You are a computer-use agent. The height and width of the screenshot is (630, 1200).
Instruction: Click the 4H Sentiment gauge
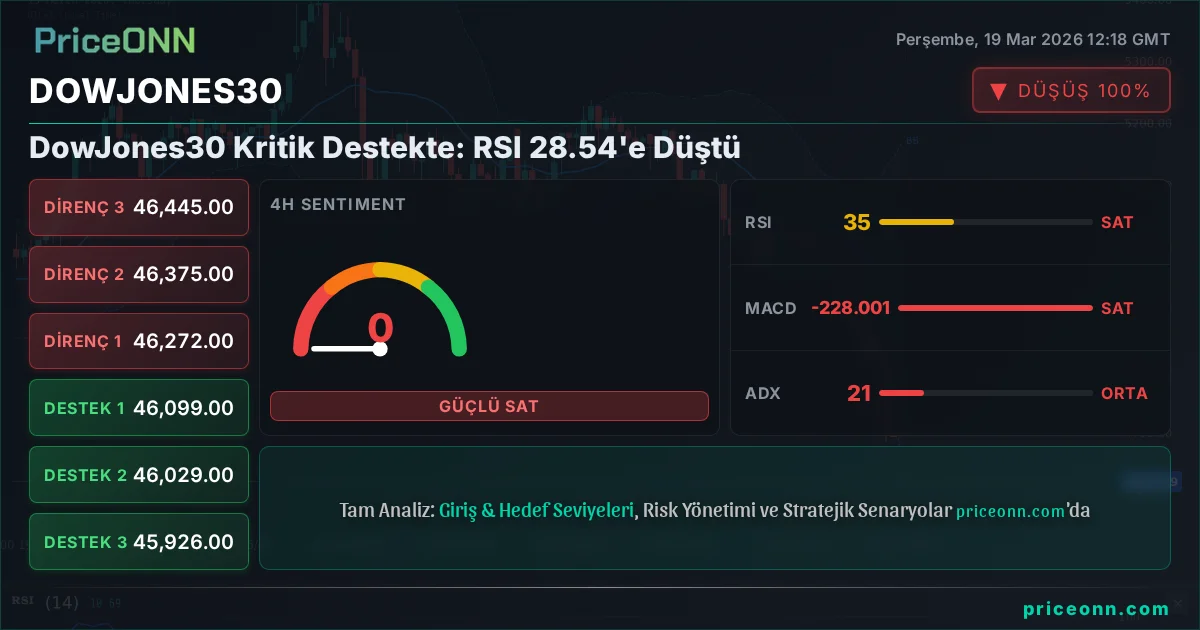tap(380, 310)
